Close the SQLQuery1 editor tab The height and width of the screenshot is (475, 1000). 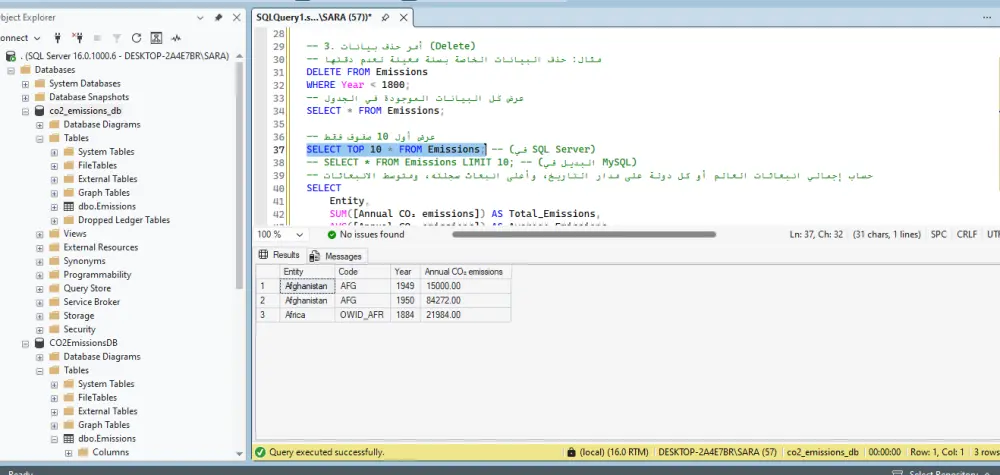point(402,18)
